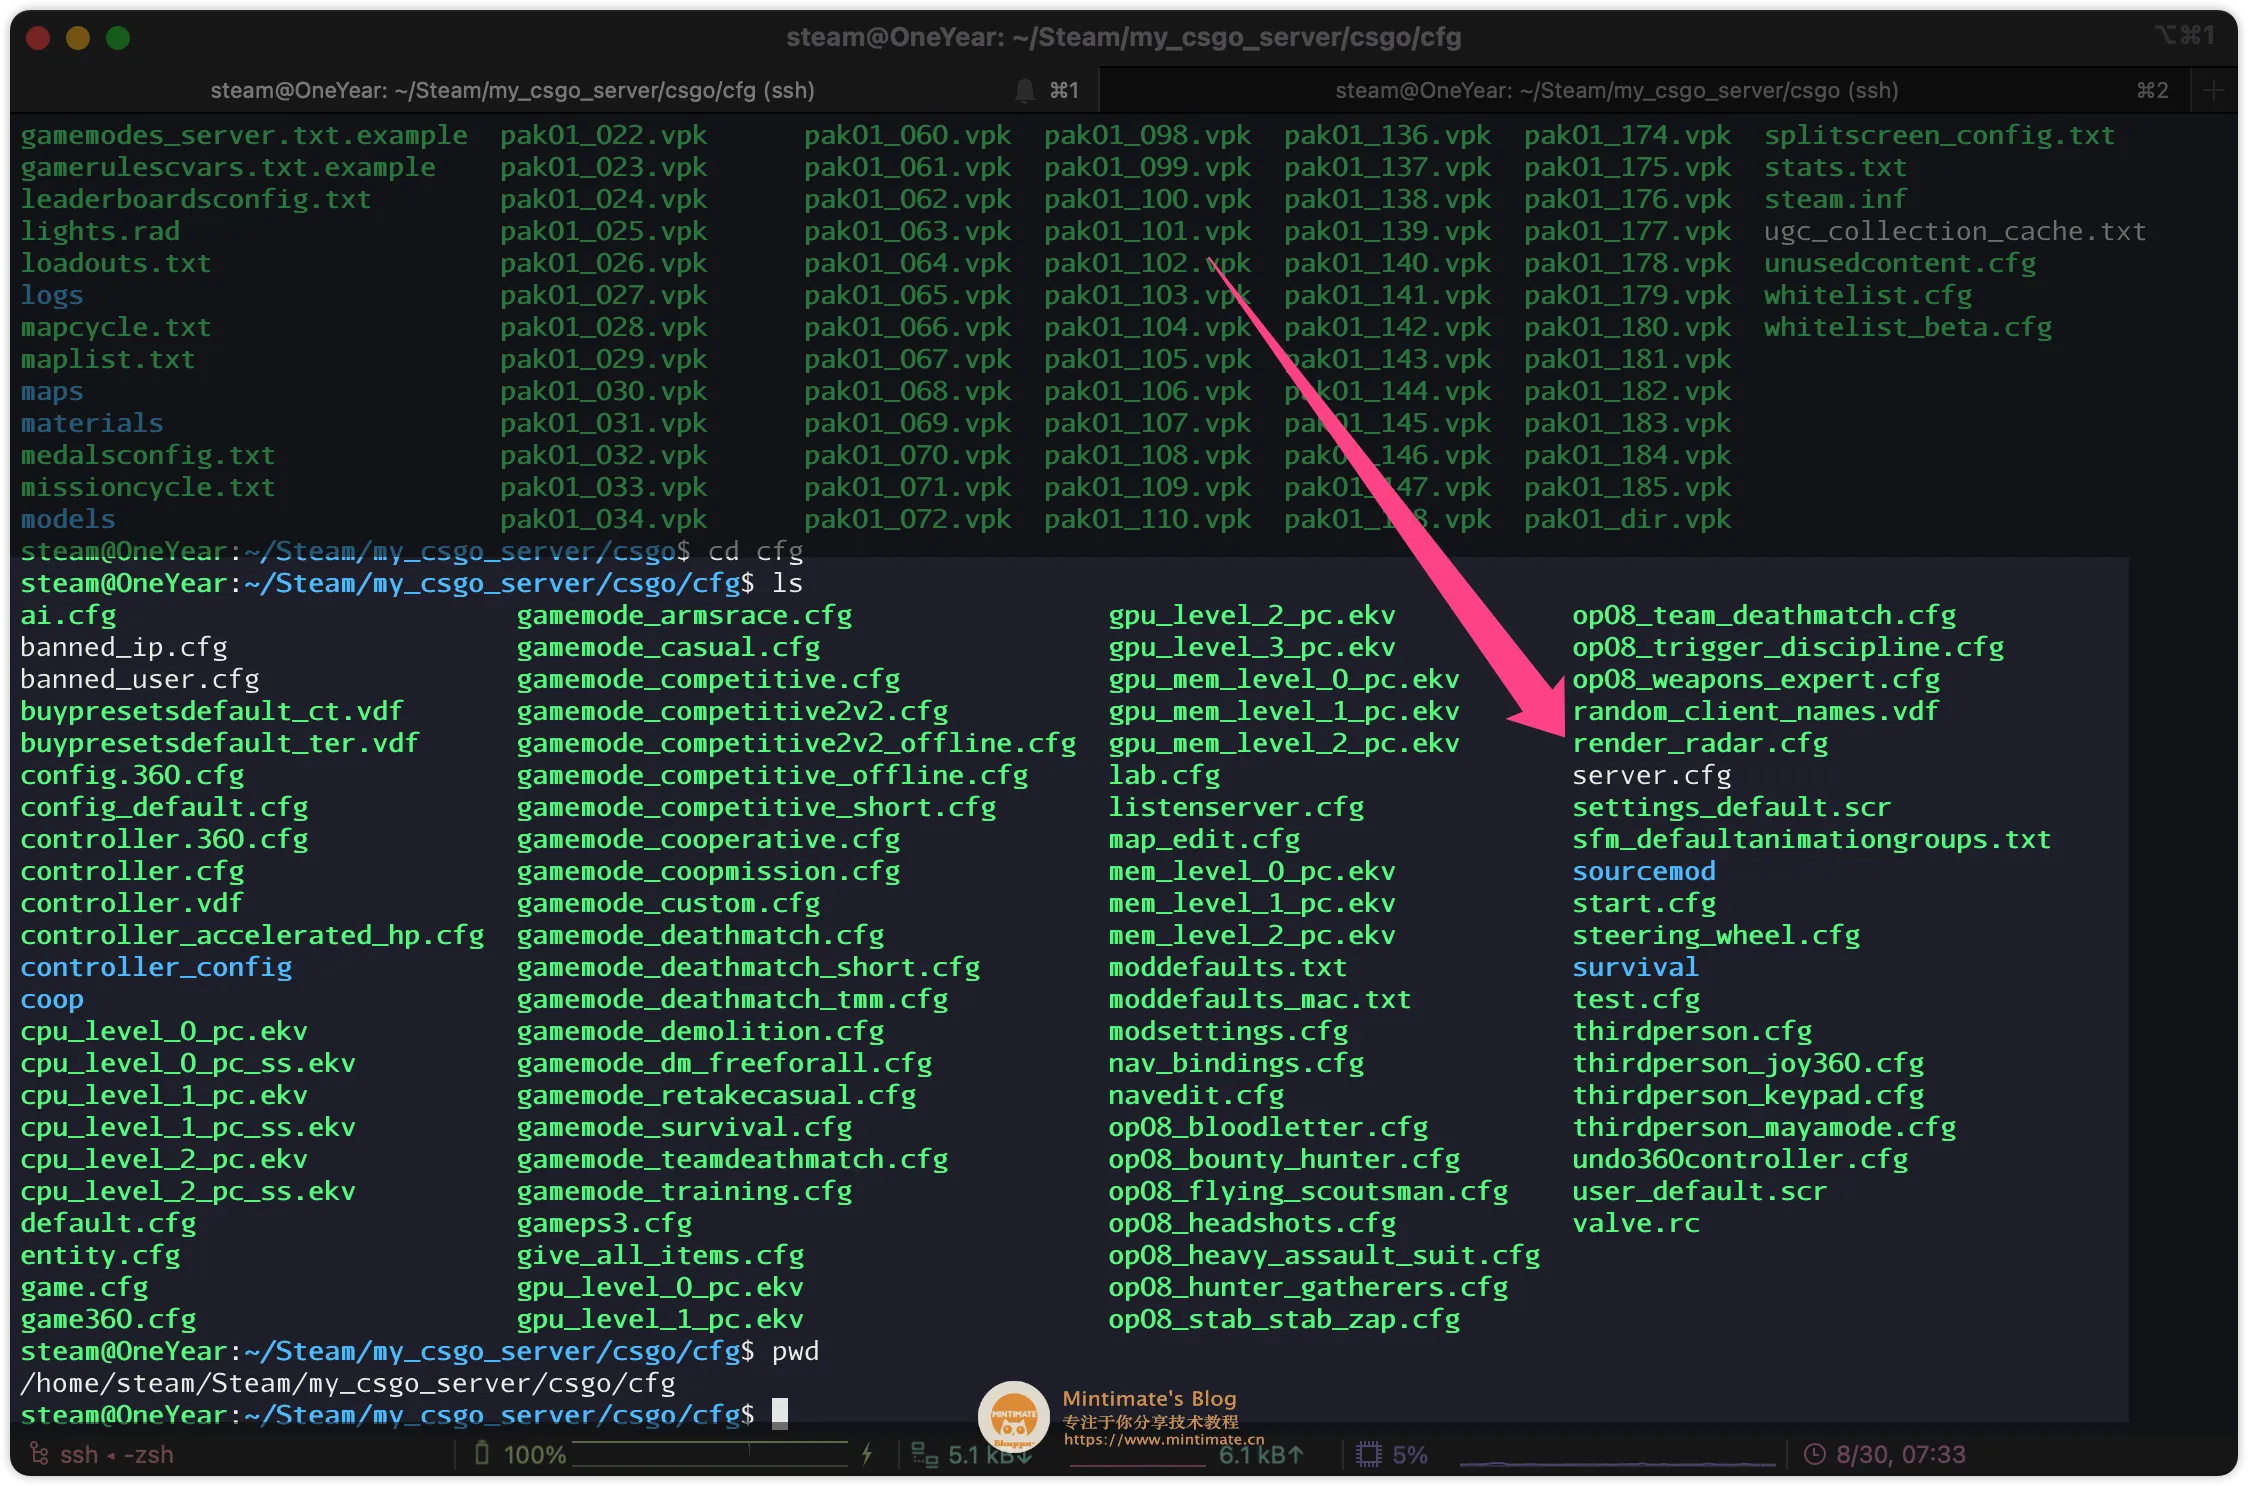Click the Mintimate blog logo avatar
This screenshot has height=1486, width=2248.
click(x=1013, y=1416)
